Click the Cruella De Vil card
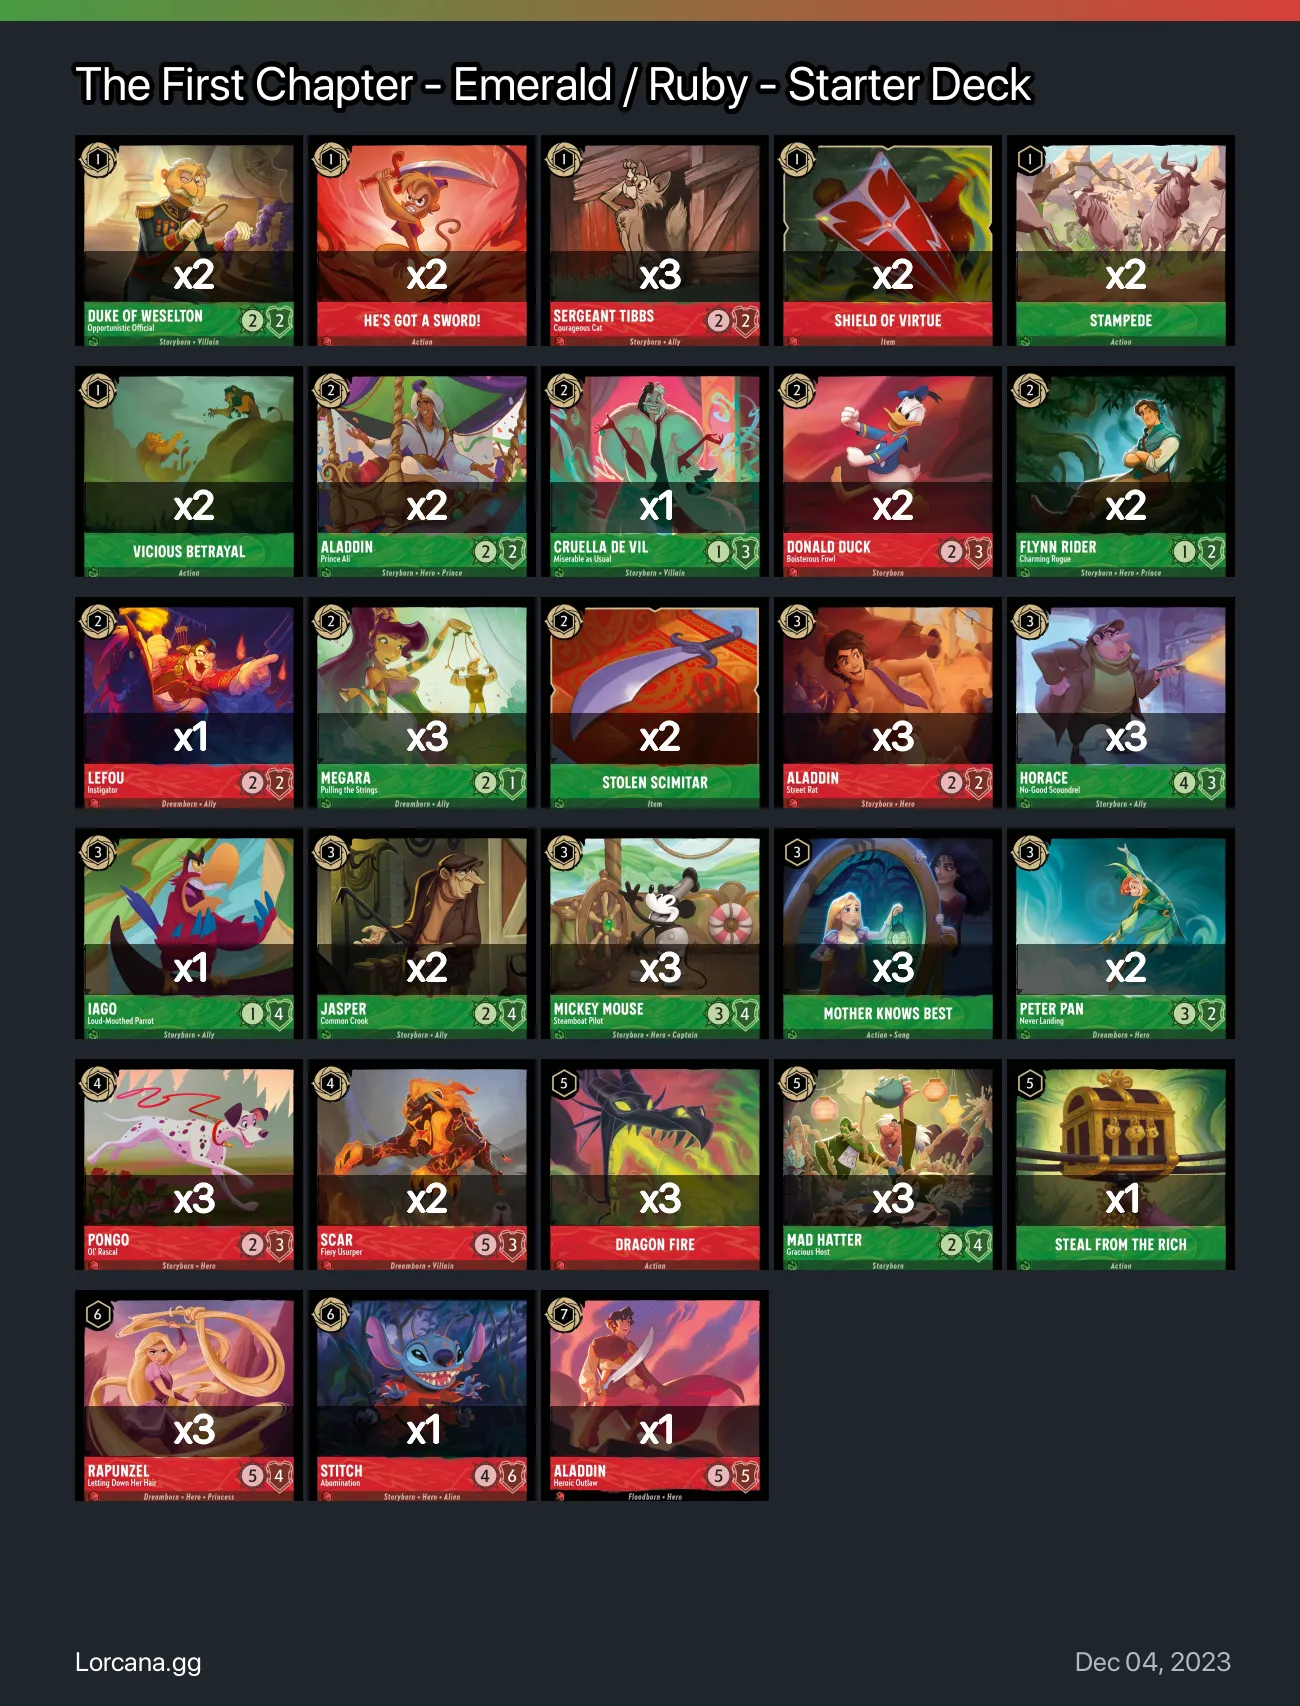The image size is (1300, 1706). [x=655, y=472]
